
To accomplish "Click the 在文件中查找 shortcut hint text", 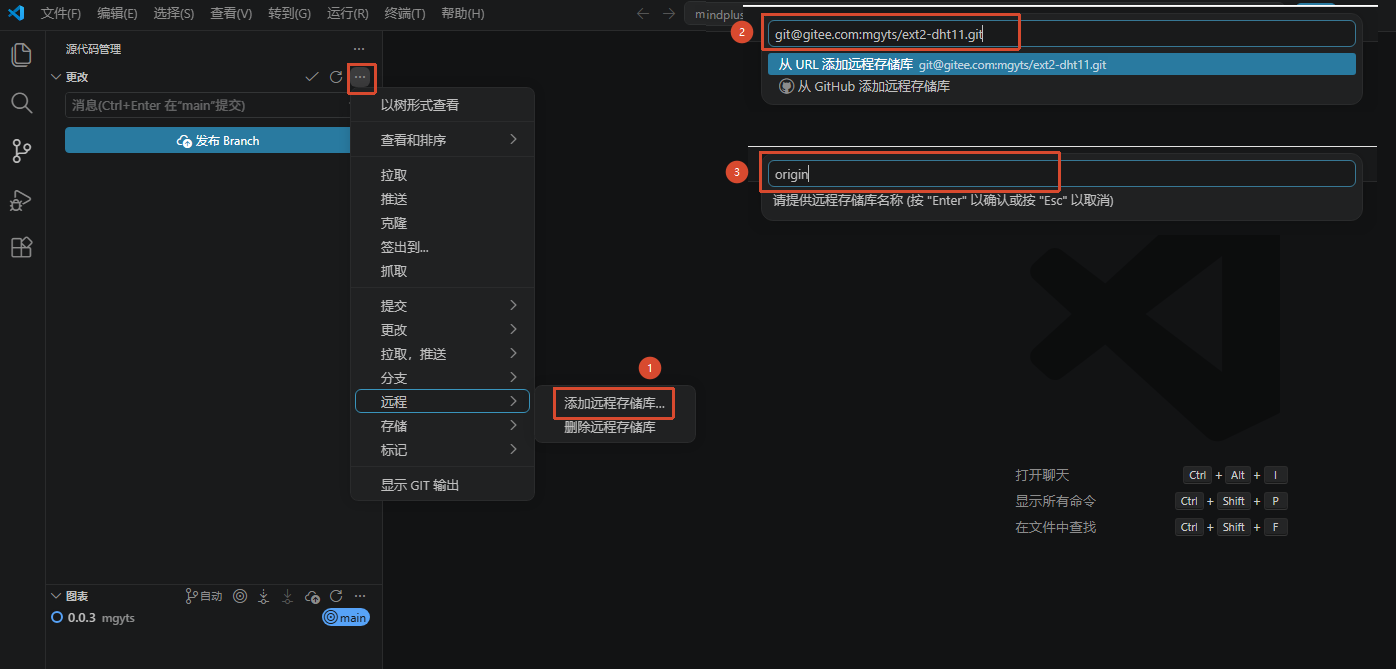I will point(1055,527).
